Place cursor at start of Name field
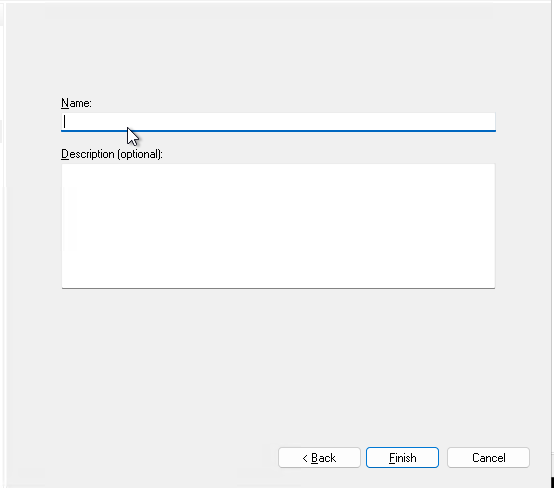Screen dimensions: 554x488 pos(65,122)
